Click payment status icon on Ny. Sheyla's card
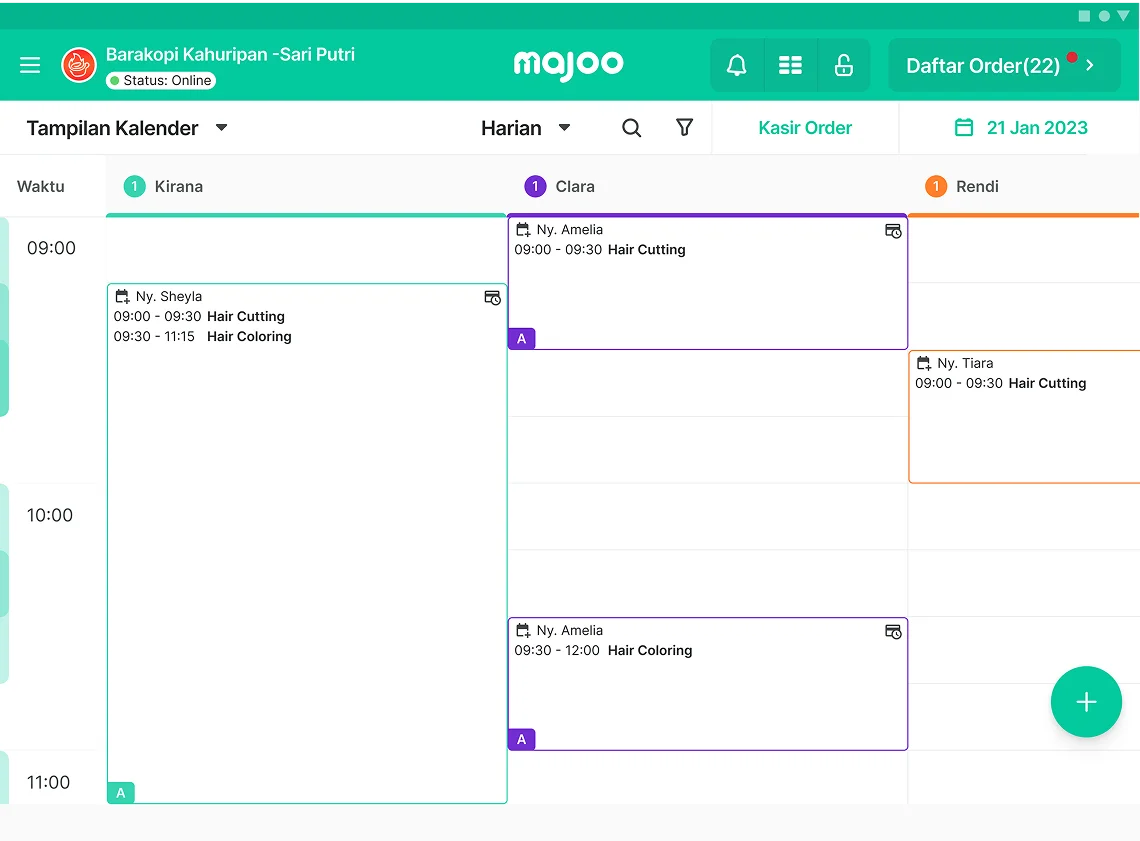The height and width of the screenshot is (841, 1140). [x=492, y=298]
